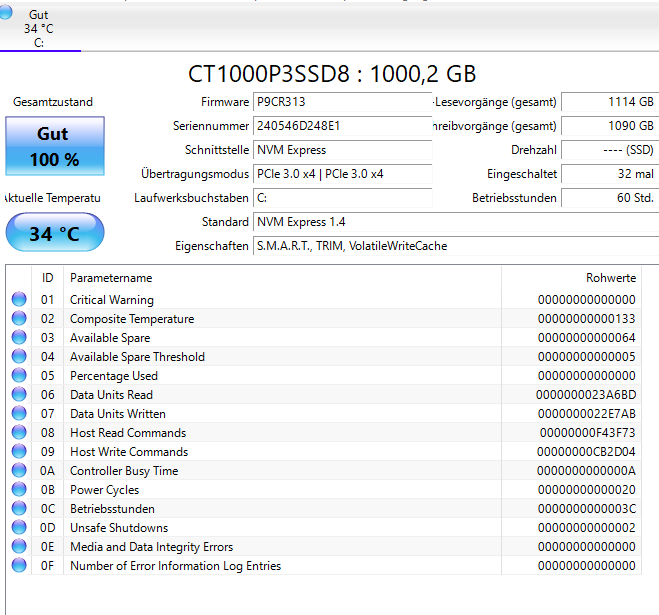This screenshot has height=615, width=659.
Task: Select the Critical Warning parameter name
Action: pyautogui.click(x=112, y=300)
